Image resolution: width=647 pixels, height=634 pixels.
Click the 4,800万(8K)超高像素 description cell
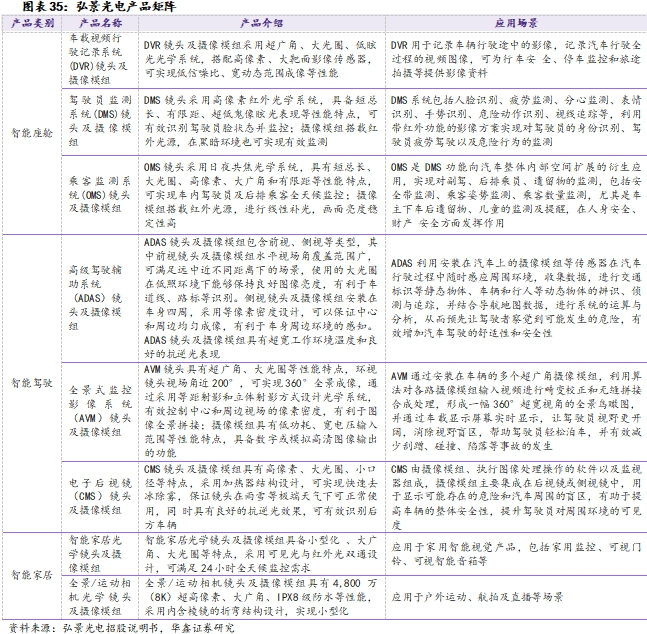[x=262, y=597]
